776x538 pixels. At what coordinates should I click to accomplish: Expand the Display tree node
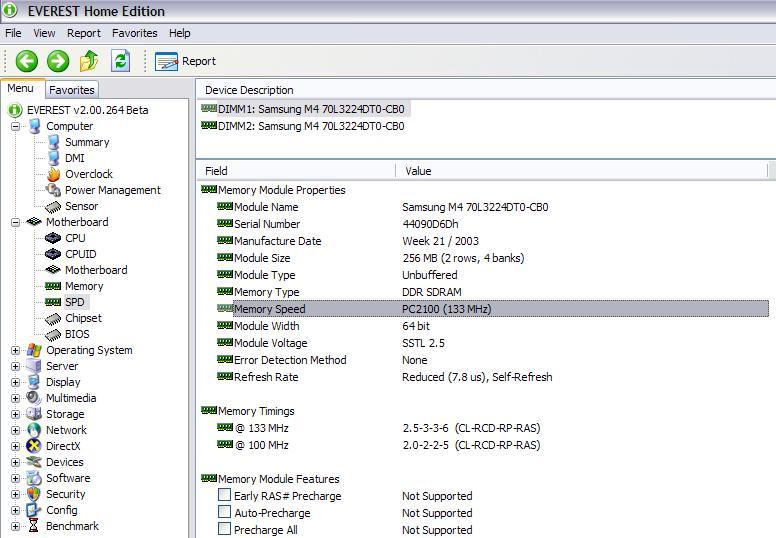click(x=15, y=382)
